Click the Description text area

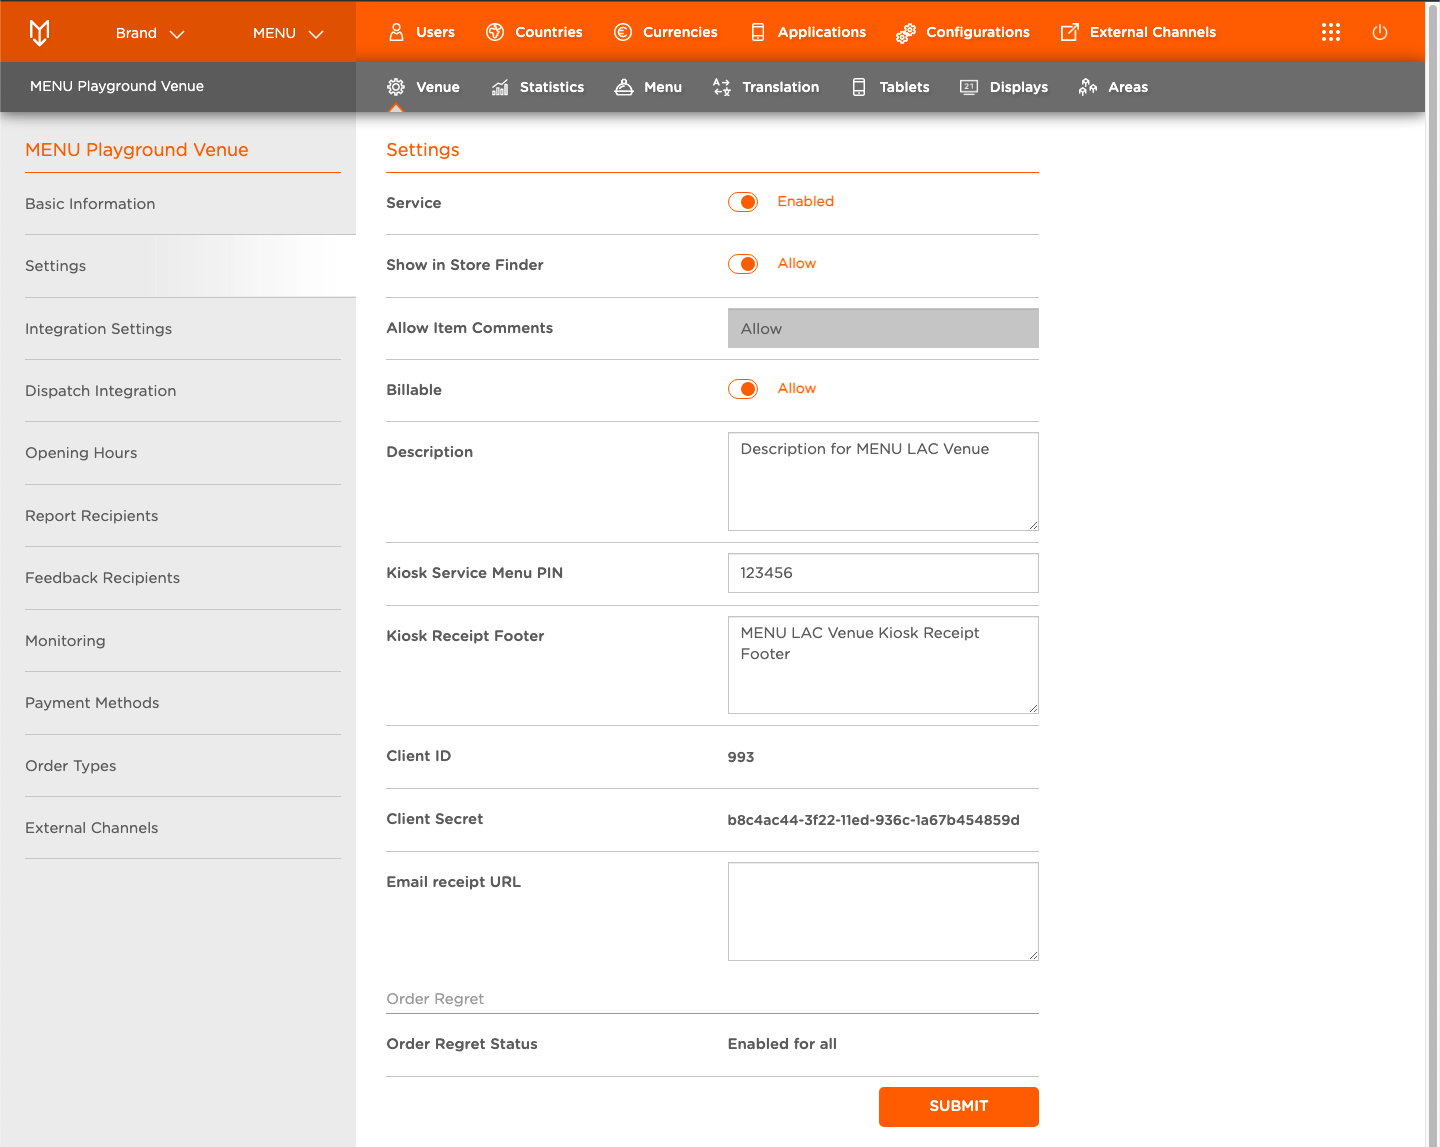(883, 481)
